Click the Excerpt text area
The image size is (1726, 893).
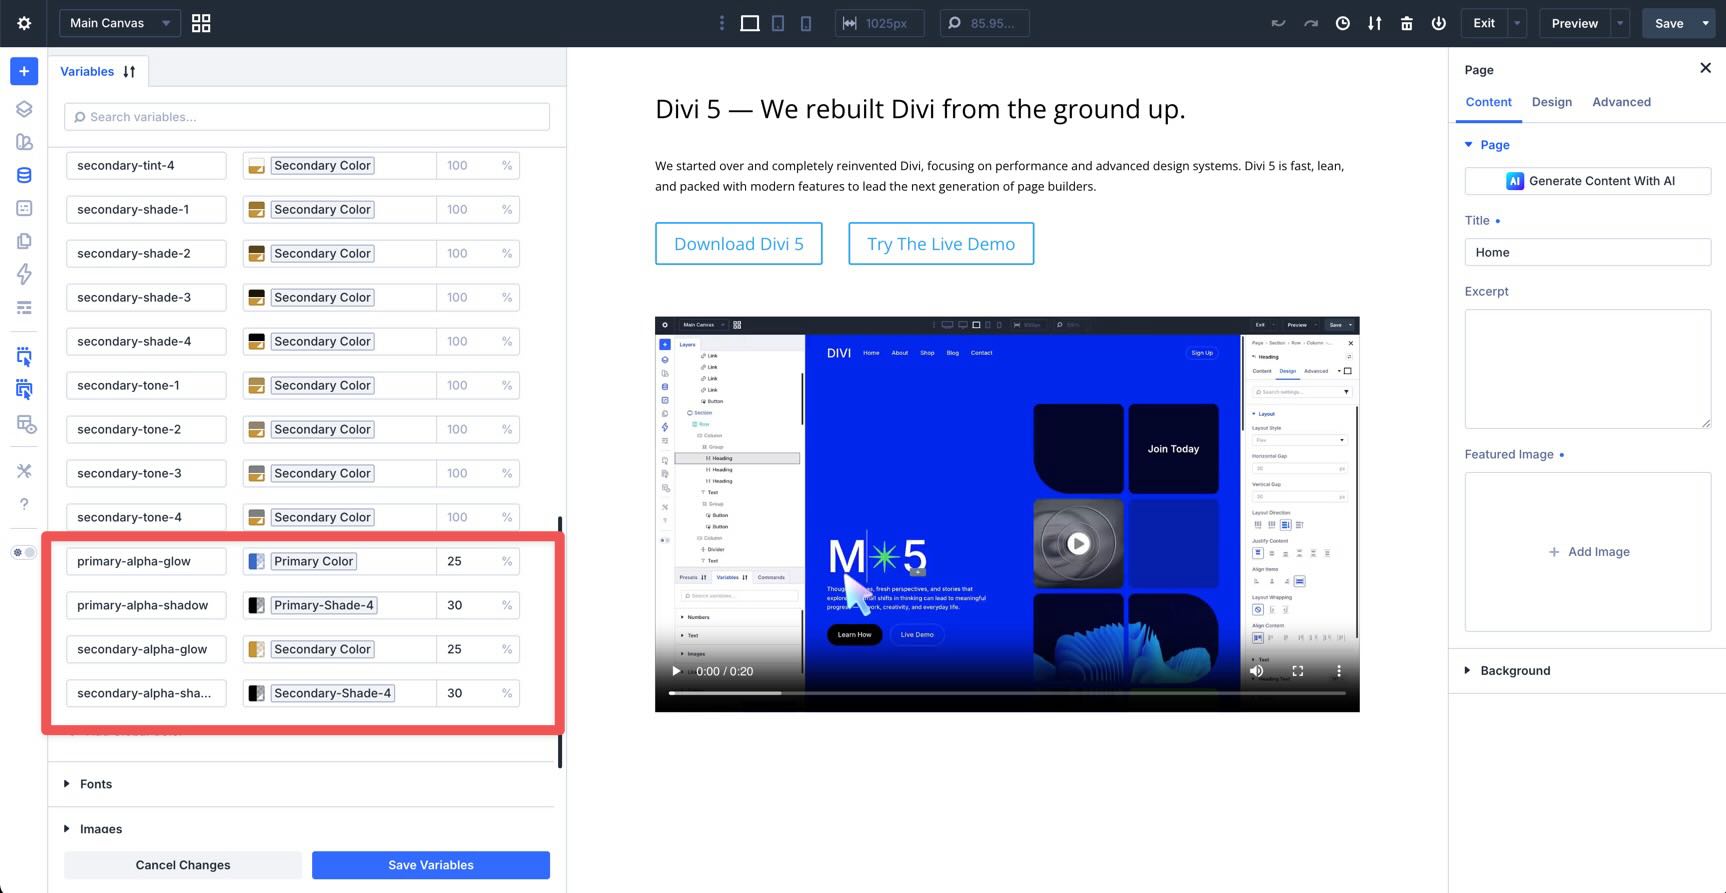coord(1588,369)
